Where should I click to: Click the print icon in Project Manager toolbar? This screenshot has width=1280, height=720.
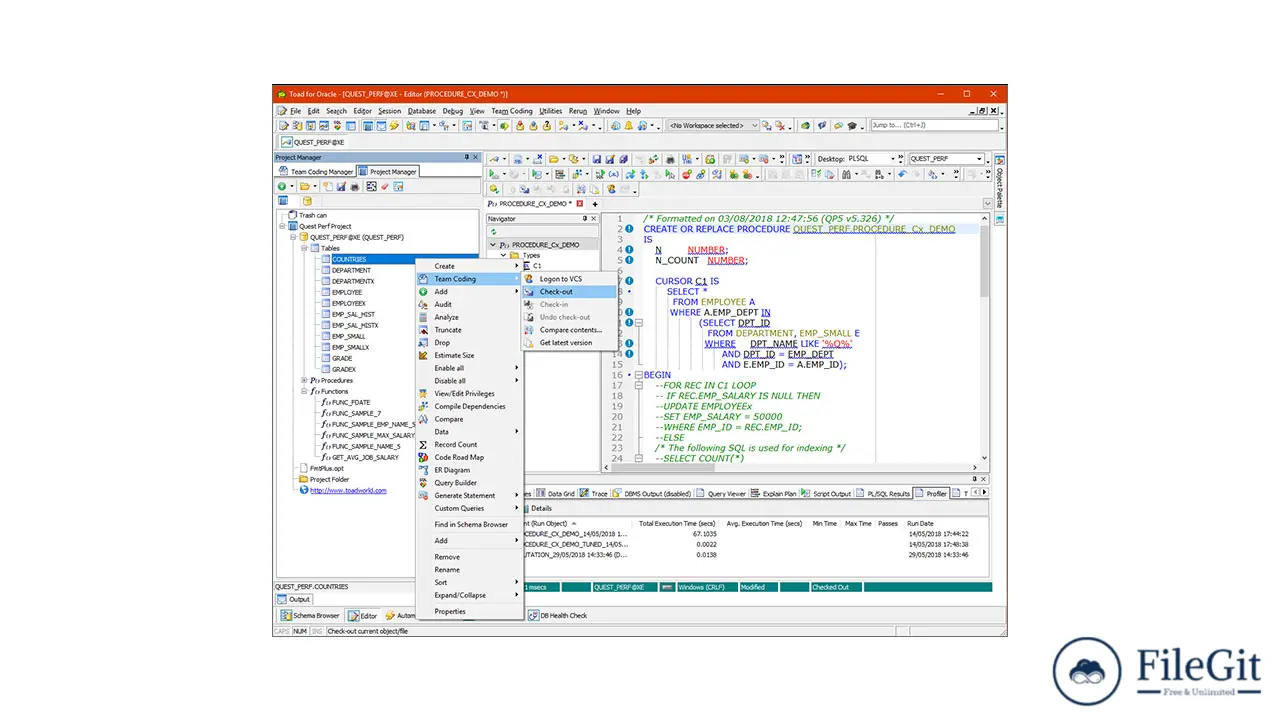click(x=354, y=186)
